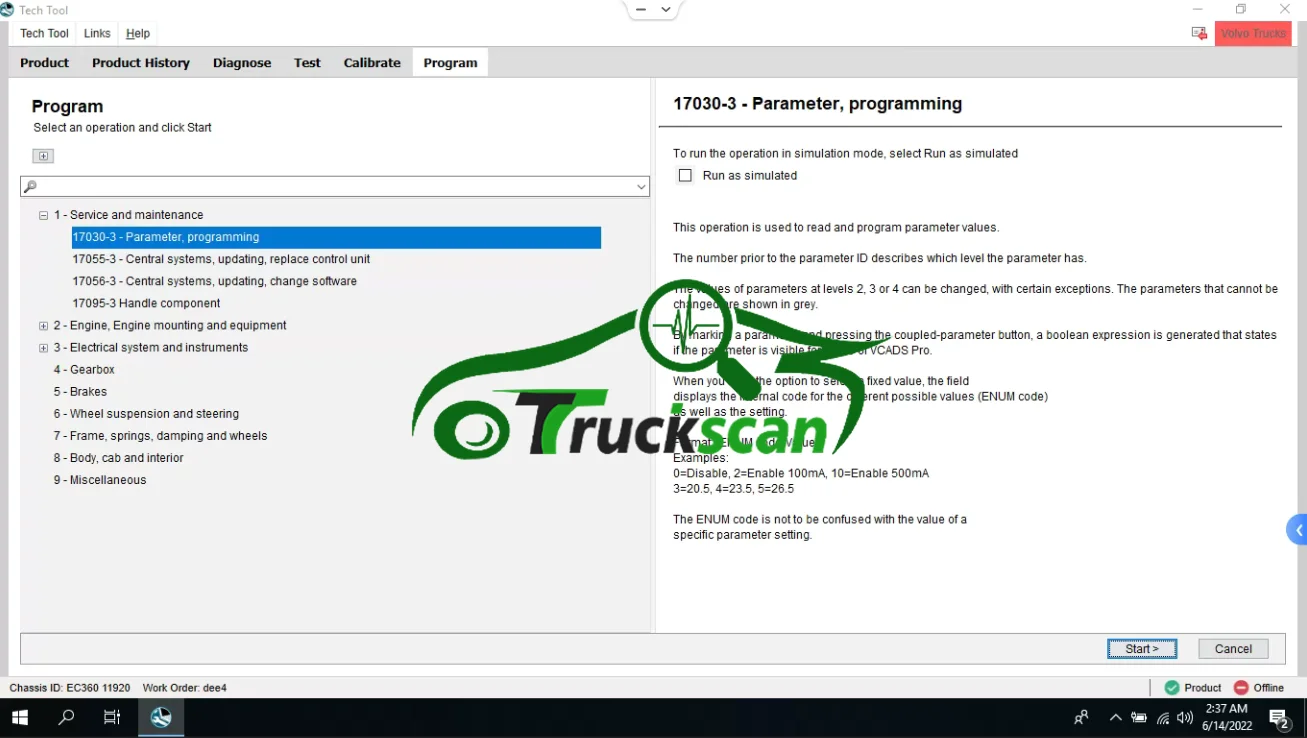Viewport: 1307px width, 738px height.
Task: Click the green Product status icon
Action: tap(1172, 688)
